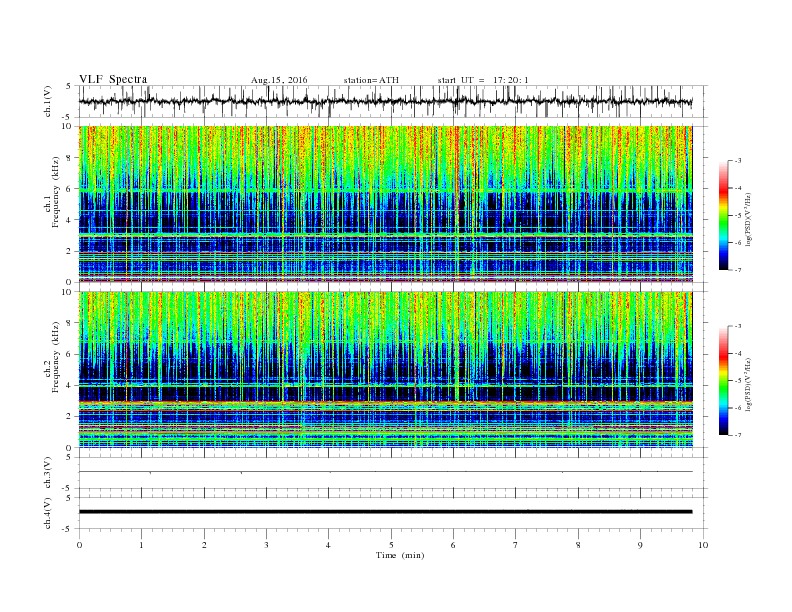Click the "3" tick on Time axis

pyautogui.click(x=266, y=545)
